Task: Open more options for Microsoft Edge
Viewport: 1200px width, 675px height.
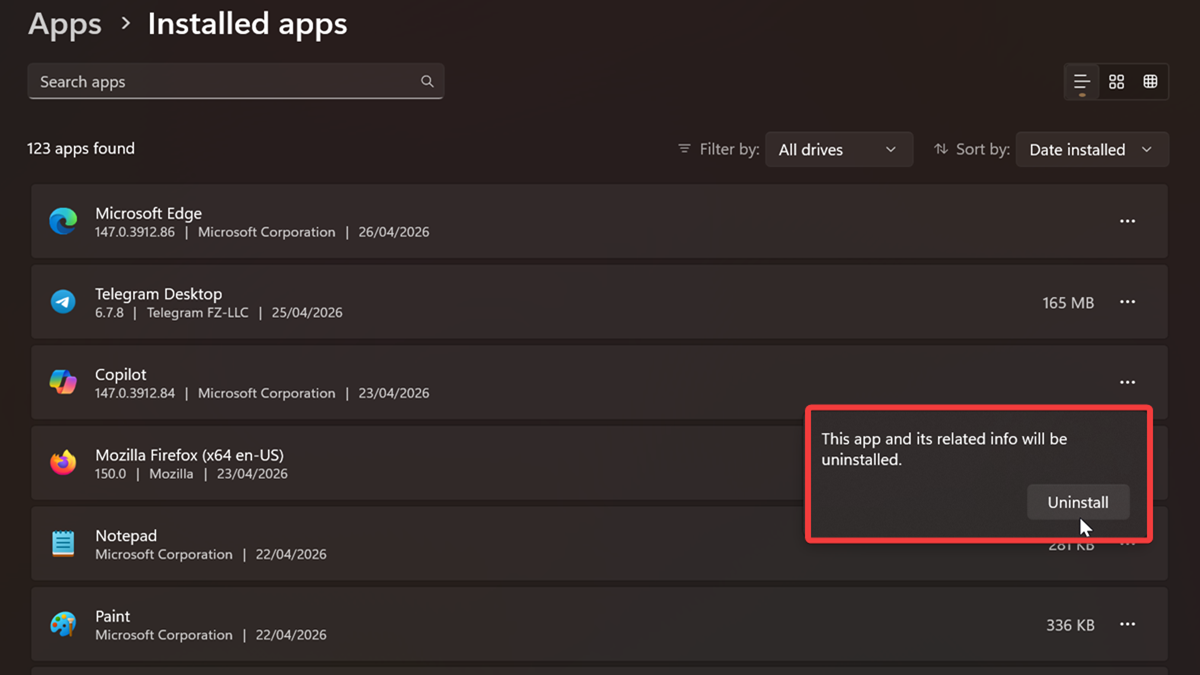Action: point(1127,221)
